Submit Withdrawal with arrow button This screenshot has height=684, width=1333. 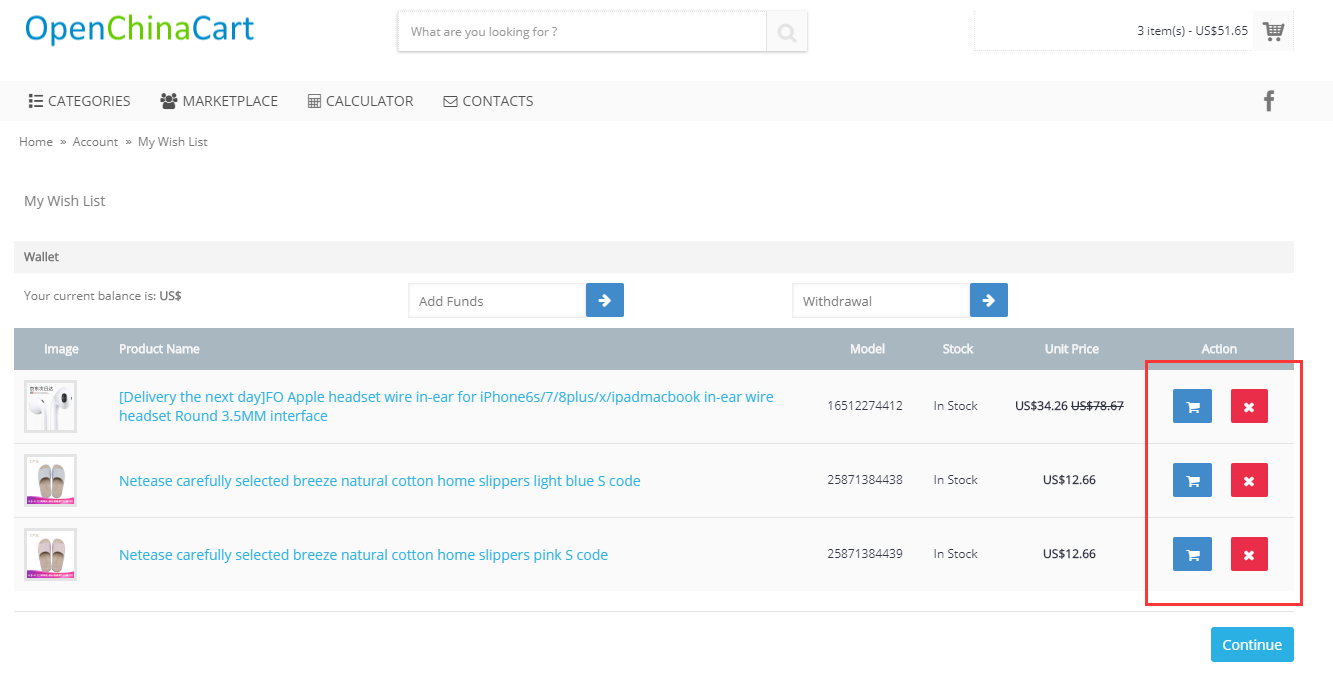989,300
